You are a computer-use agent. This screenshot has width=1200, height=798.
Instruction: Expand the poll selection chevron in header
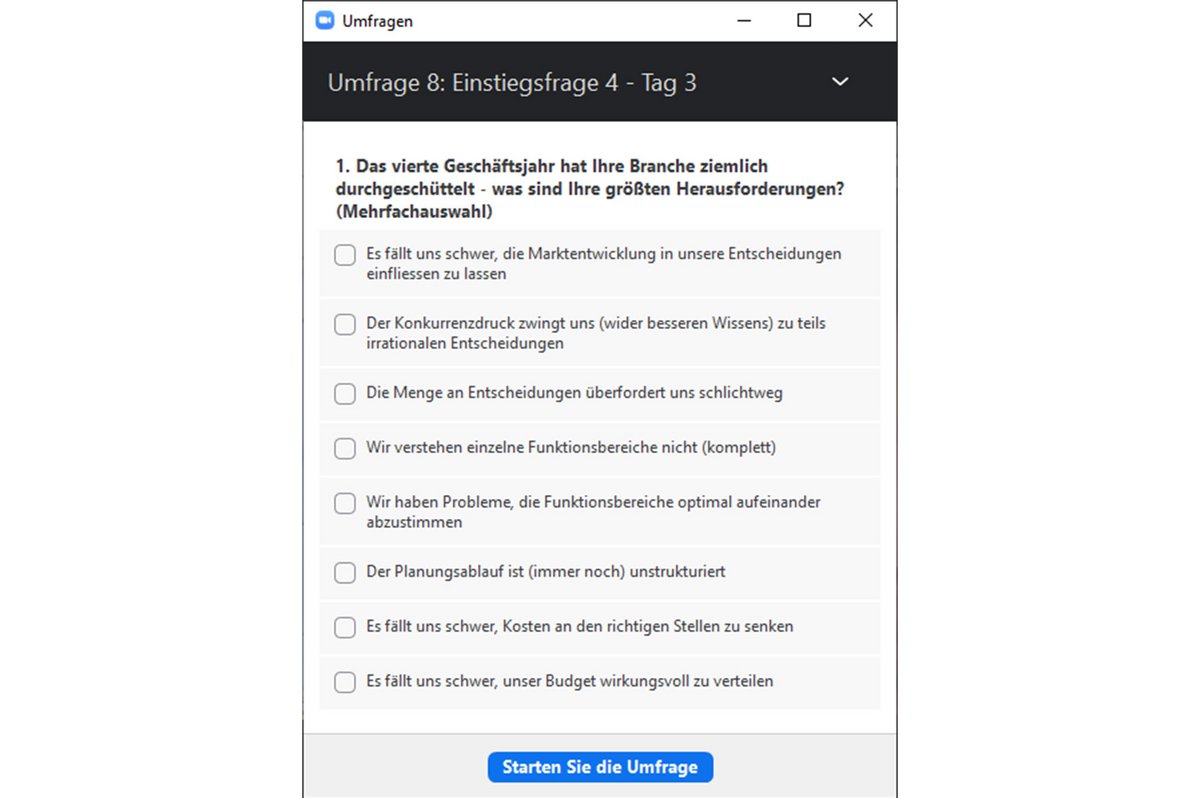pos(840,82)
